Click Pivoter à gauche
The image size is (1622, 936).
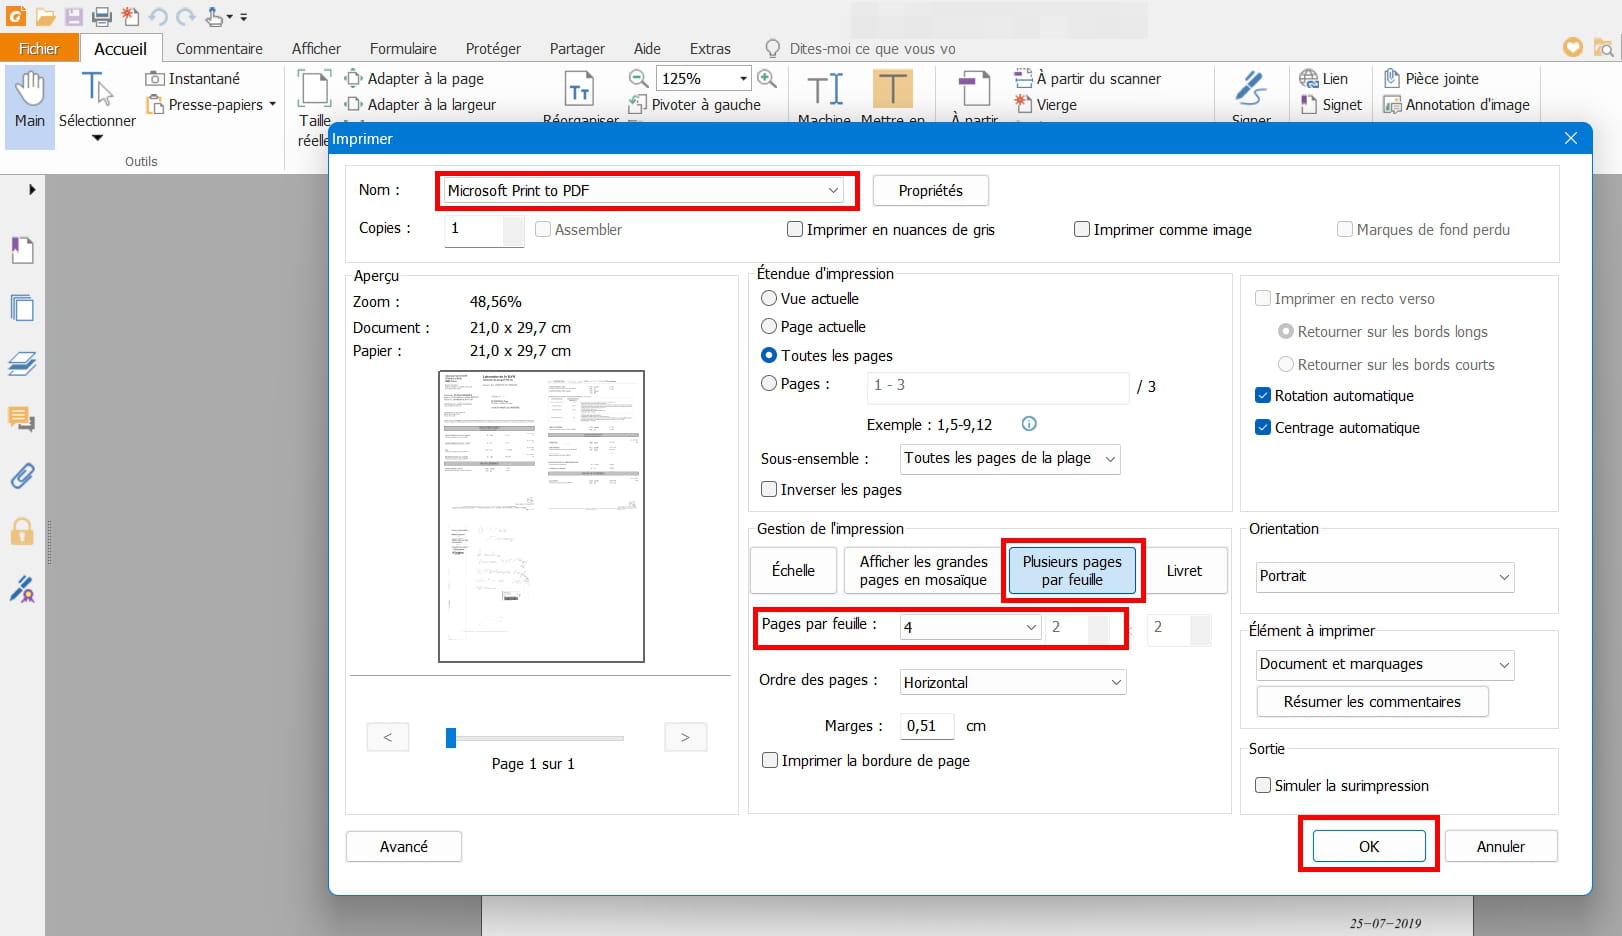pos(695,104)
